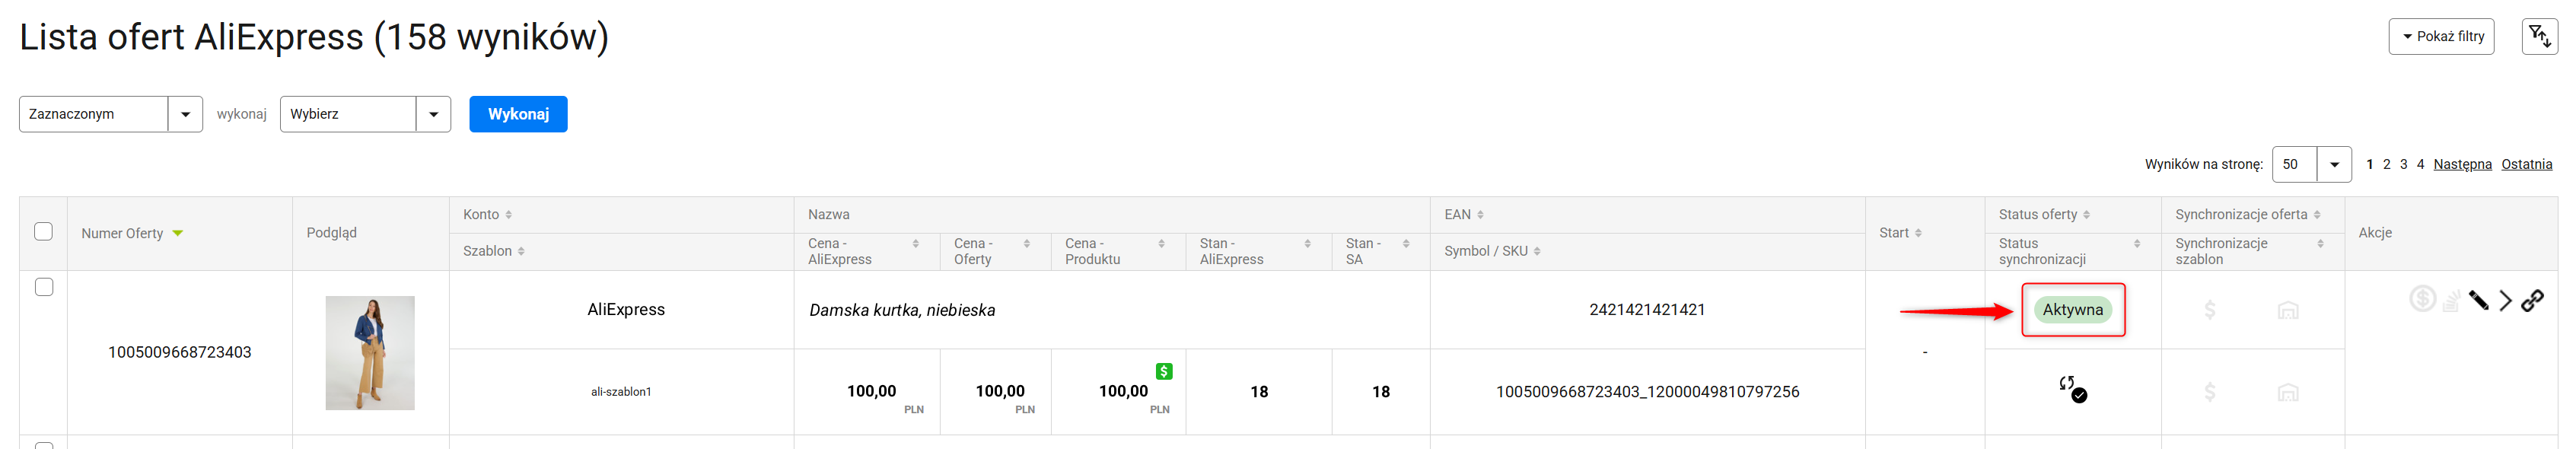Viewport: 2576px width, 449px height.
Task: Toggle the select-all header checkbox
Action: tap(44, 231)
